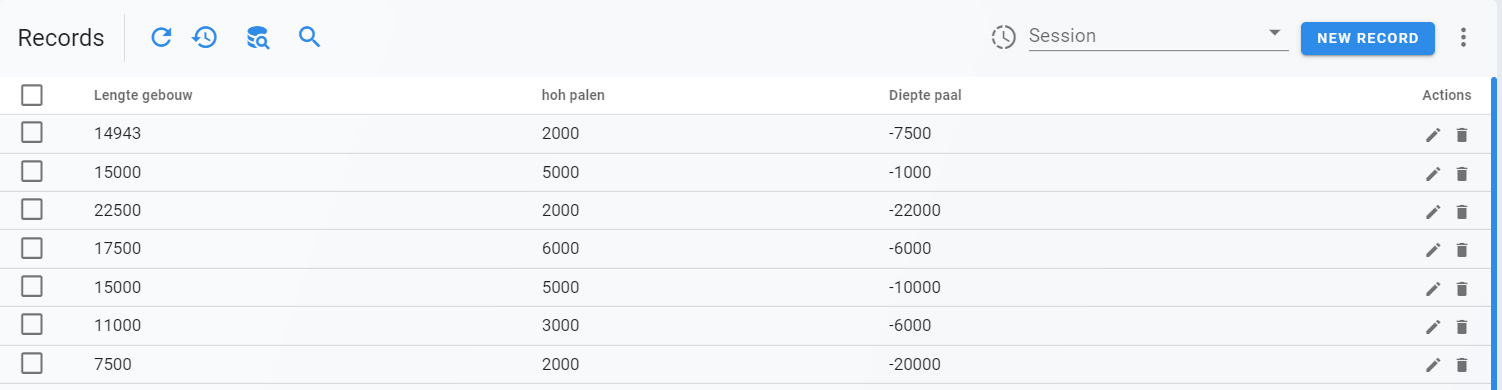
Task: Expand the Session dropdown arrow
Action: pos(1275,33)
